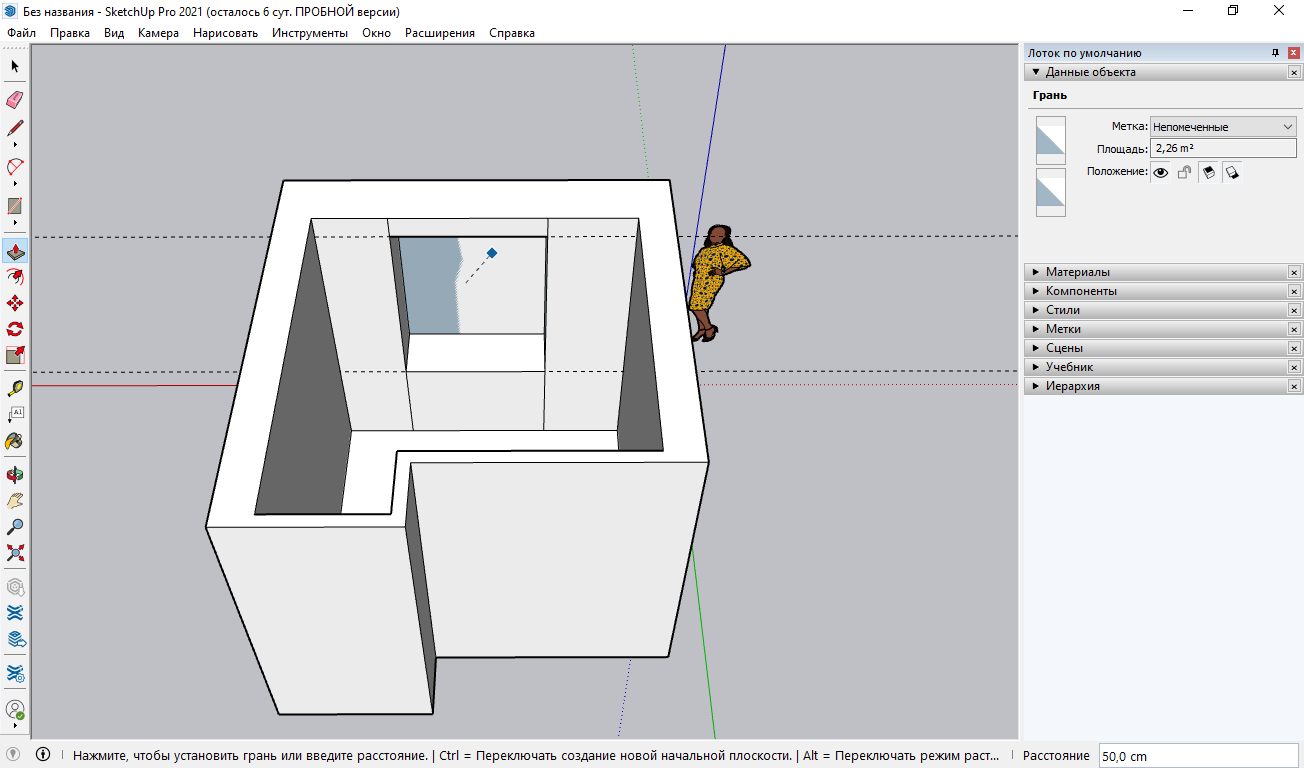
Task: Open the Файл menu
Action: point(21,33)
